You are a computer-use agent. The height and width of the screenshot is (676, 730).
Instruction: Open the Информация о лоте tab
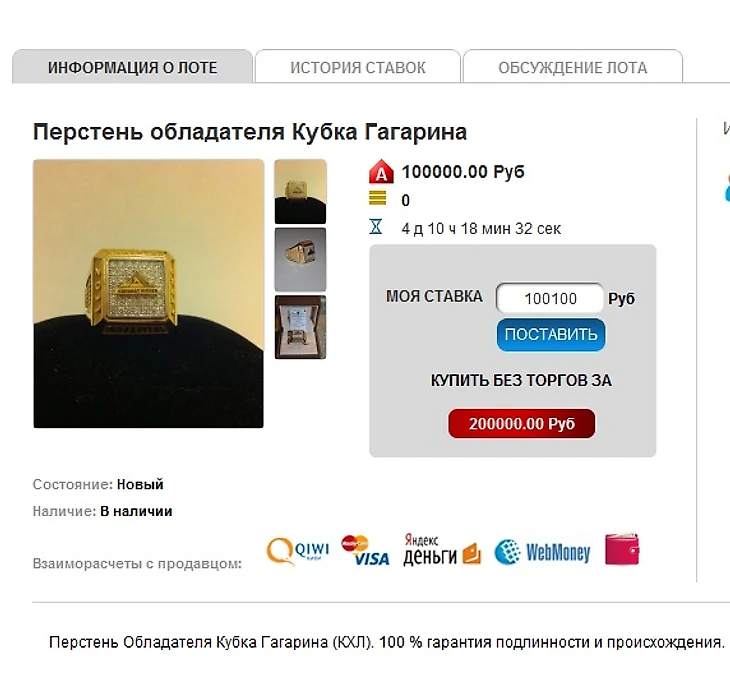(x=133, y=67)
